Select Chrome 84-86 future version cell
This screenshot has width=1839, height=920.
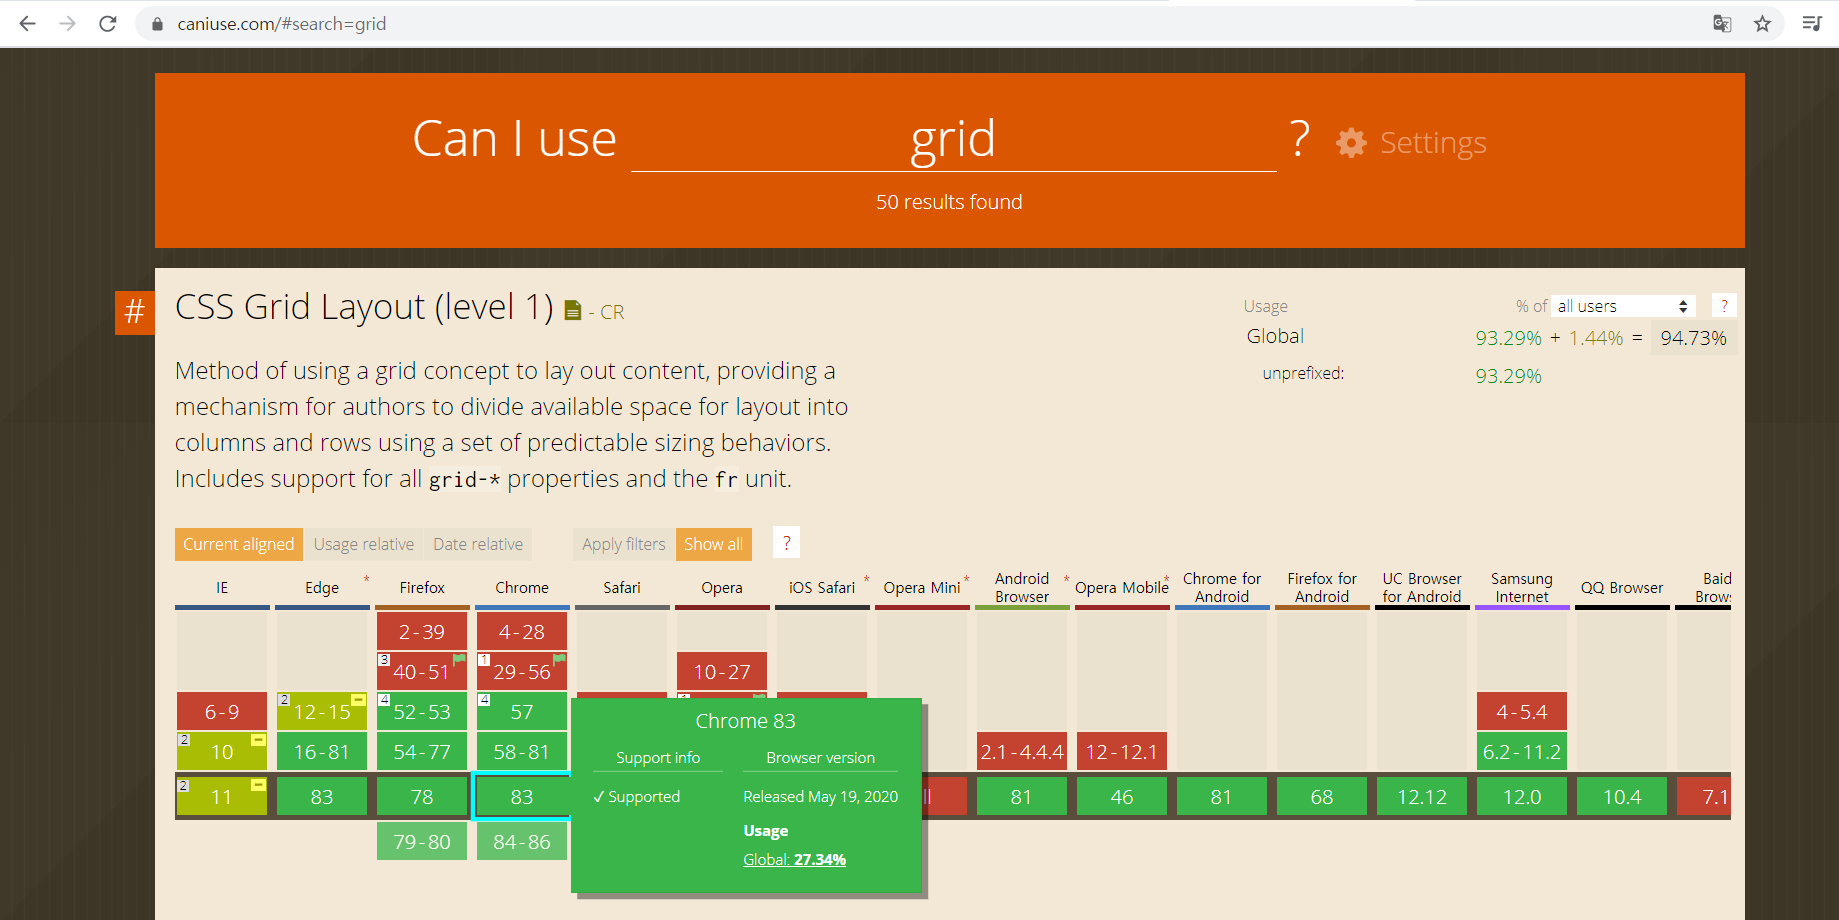click(522, 841)
